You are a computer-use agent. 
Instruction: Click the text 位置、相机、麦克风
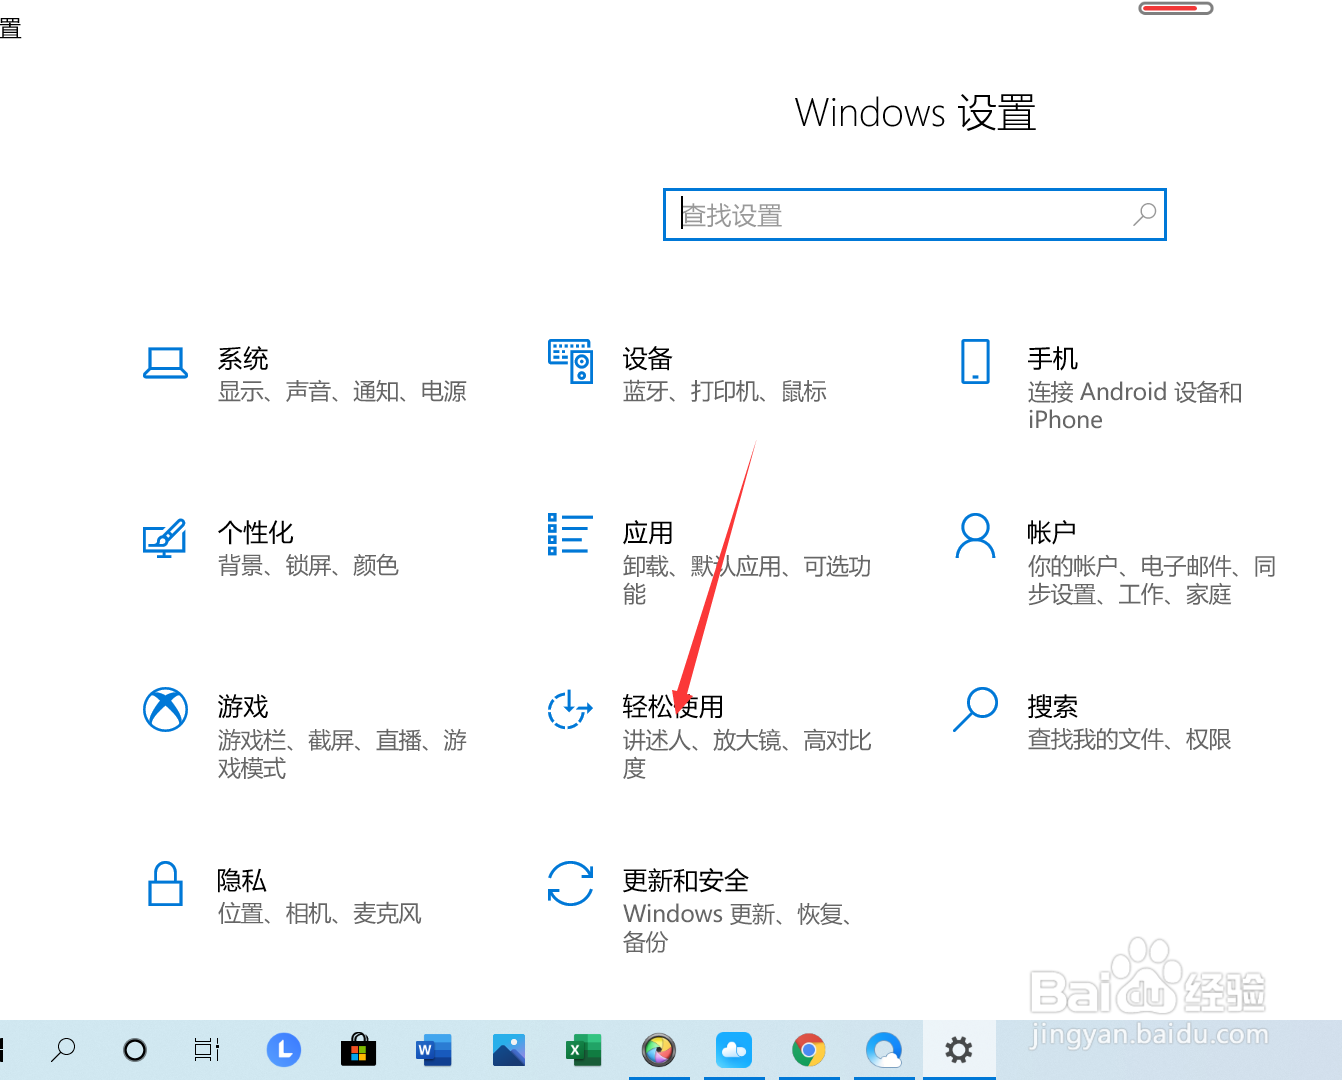click(319, 913)
